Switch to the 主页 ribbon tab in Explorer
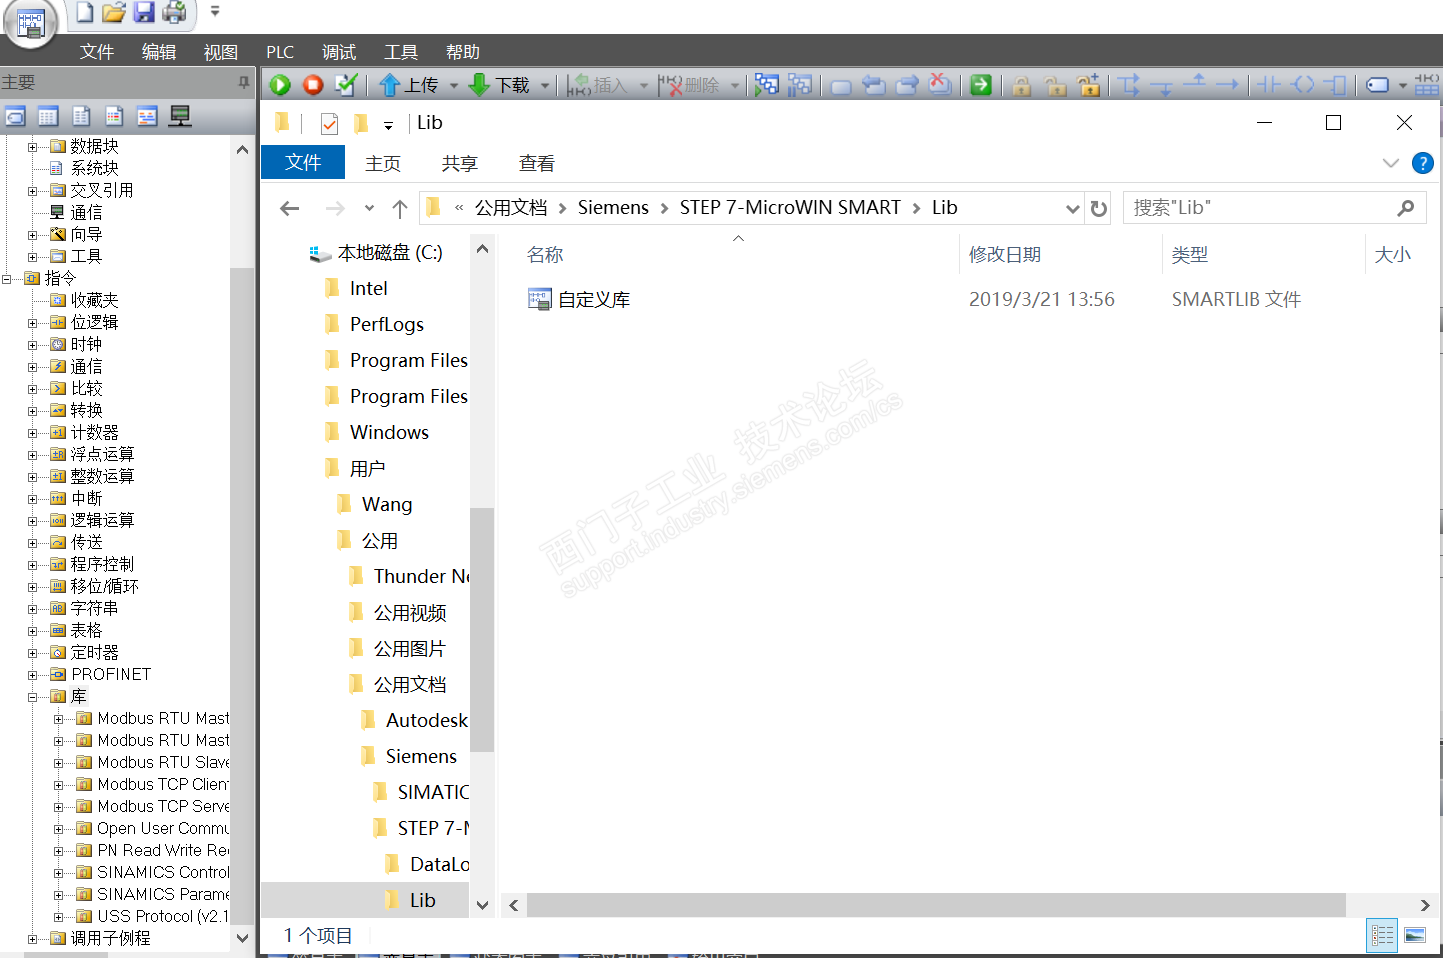 point(383,163)
